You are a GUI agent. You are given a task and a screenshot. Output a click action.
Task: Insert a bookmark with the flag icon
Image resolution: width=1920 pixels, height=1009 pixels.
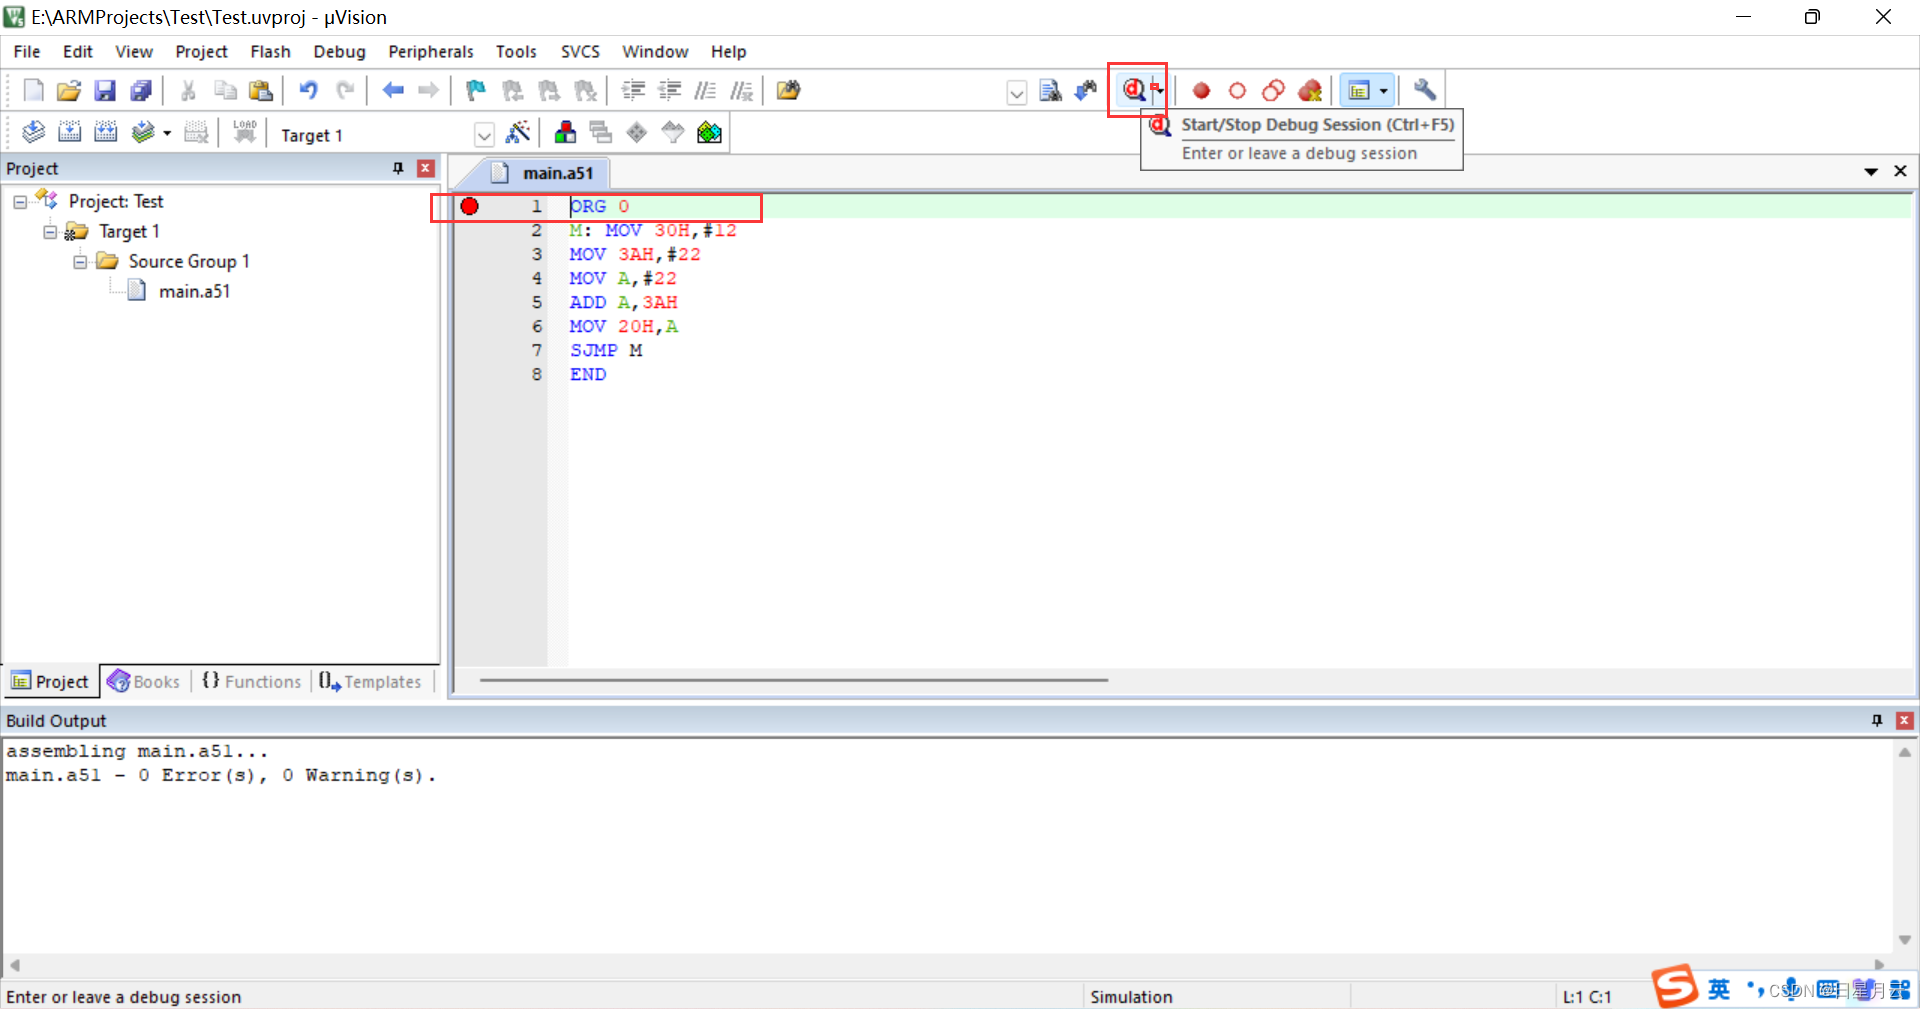476,91
